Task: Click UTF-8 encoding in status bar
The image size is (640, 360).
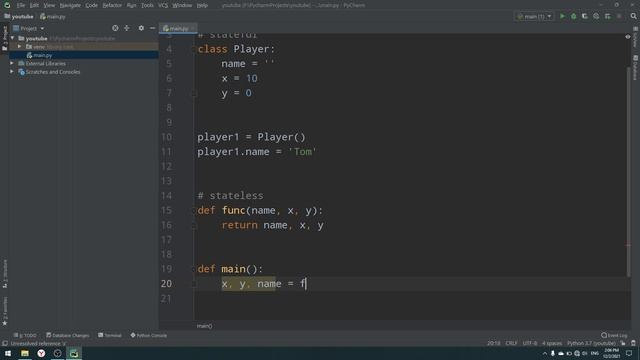Action: pyautogui.click(x=530, y=344)
